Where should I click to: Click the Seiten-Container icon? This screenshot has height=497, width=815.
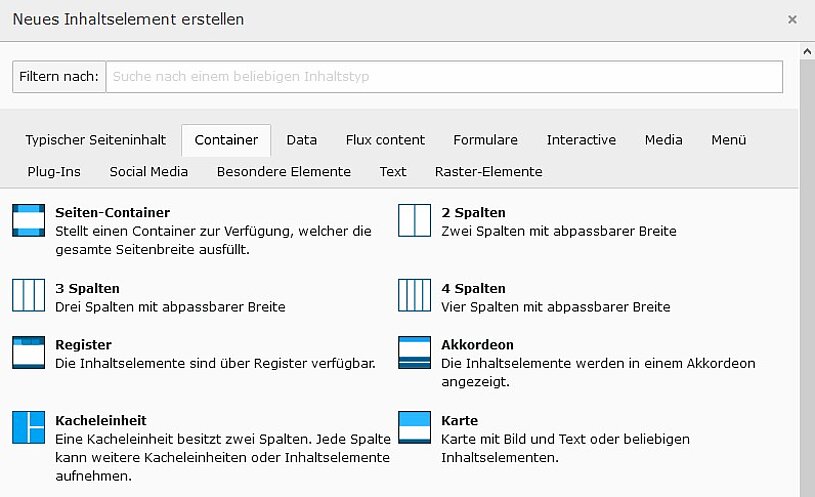click(x=28, y=220)
